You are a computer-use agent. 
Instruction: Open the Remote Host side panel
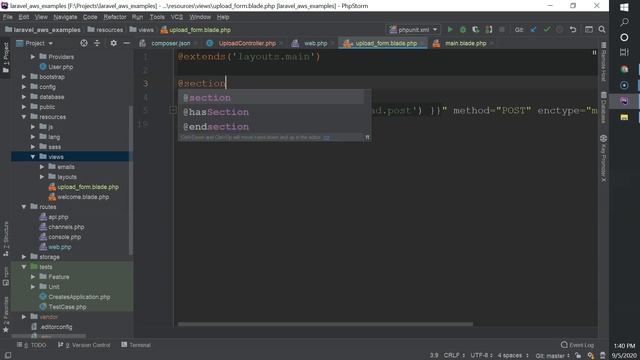(603, 61)
